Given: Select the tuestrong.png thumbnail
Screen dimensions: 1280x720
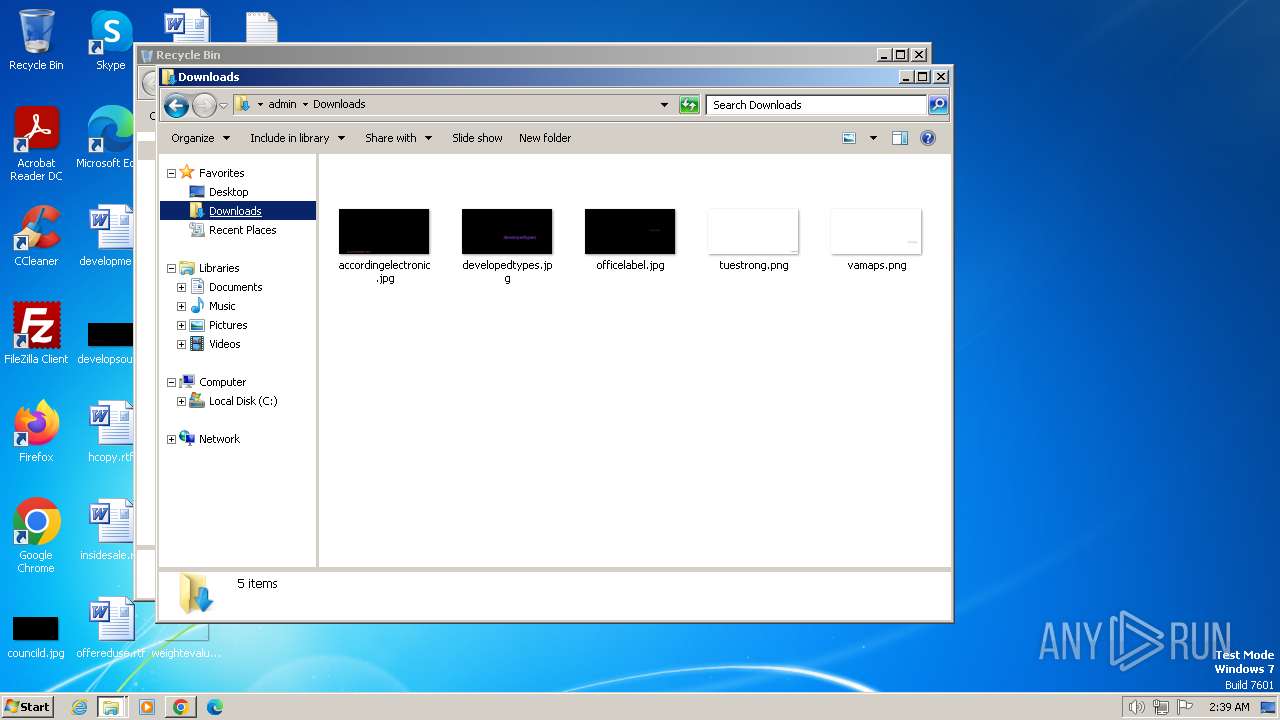Looking at the screenshot, I should [753, 232].
